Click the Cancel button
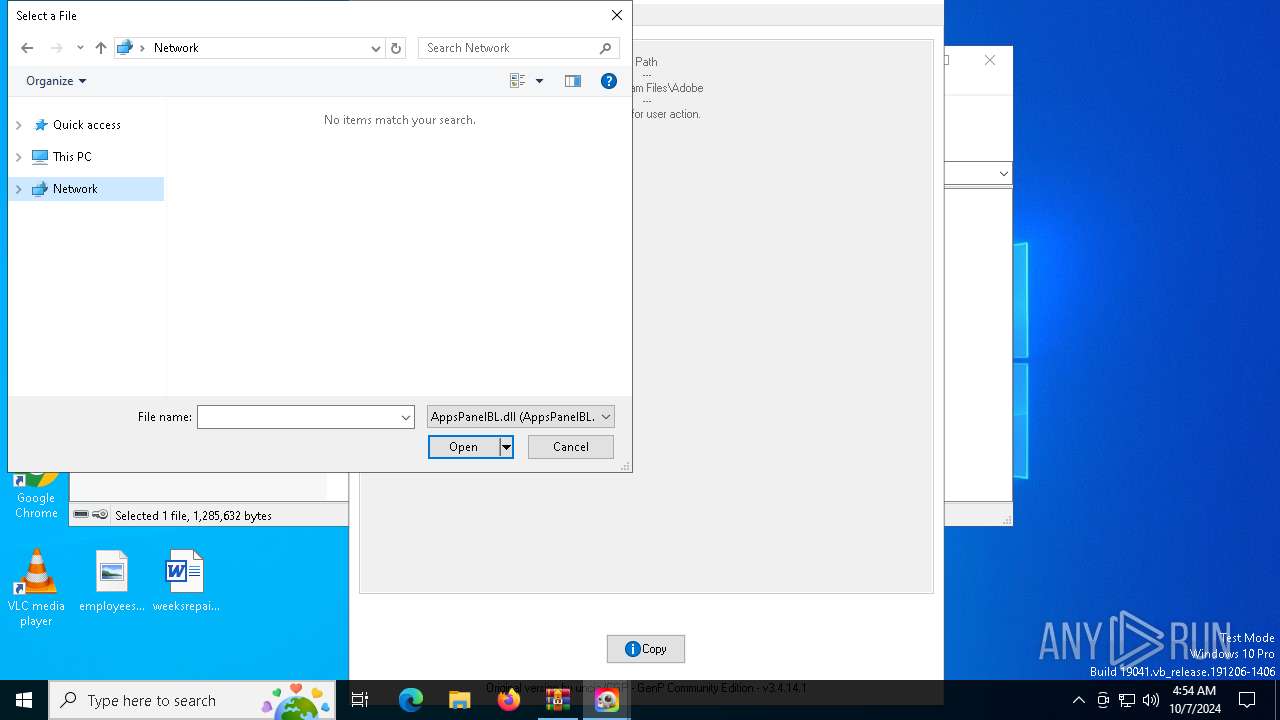 coord(571,447)
